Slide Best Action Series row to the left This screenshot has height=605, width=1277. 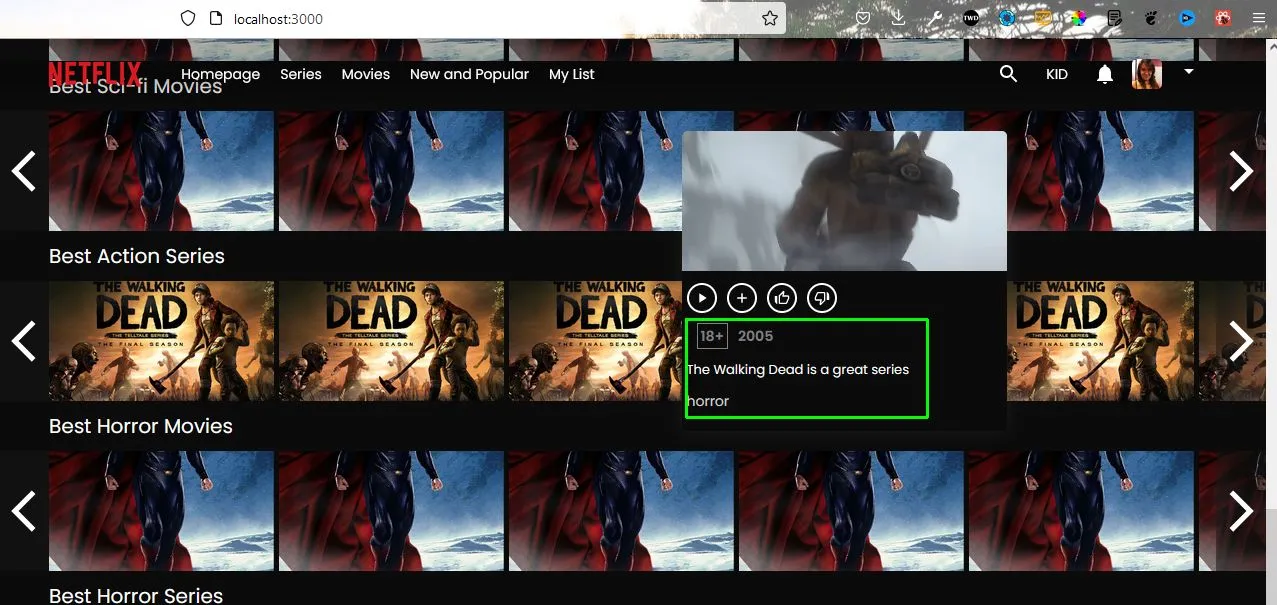[x=23, y=341]
